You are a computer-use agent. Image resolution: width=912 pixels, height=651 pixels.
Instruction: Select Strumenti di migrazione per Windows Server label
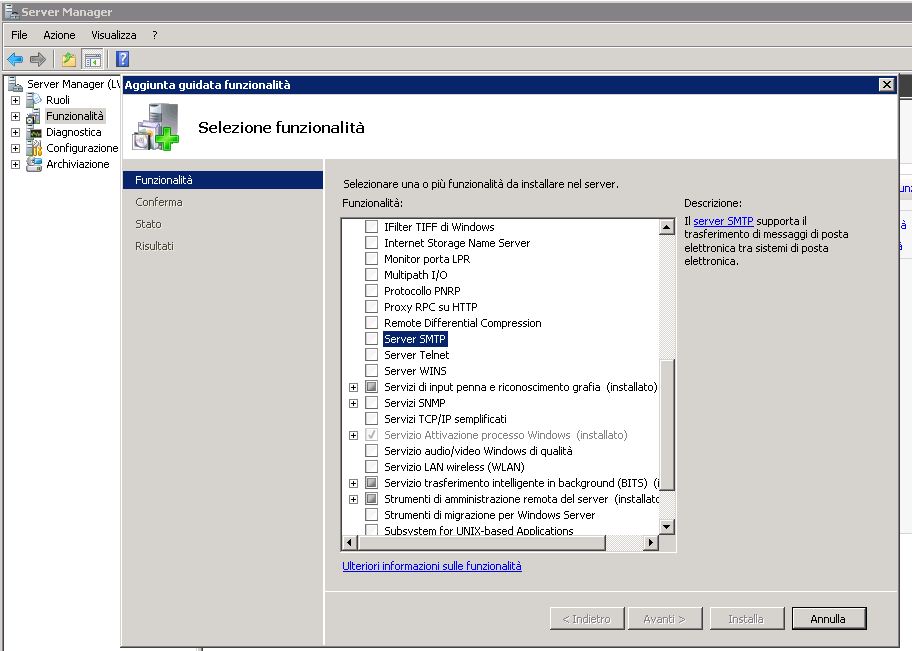pyautogui.click(x=489, y=515)
